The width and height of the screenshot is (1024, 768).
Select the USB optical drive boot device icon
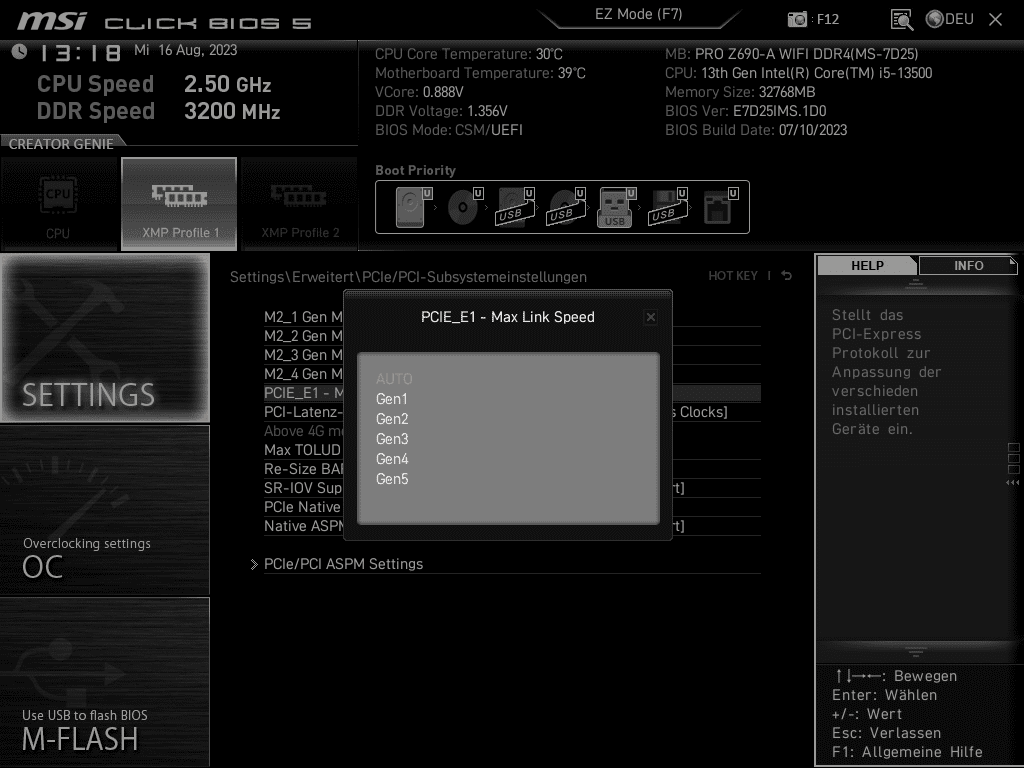point(566,207)
